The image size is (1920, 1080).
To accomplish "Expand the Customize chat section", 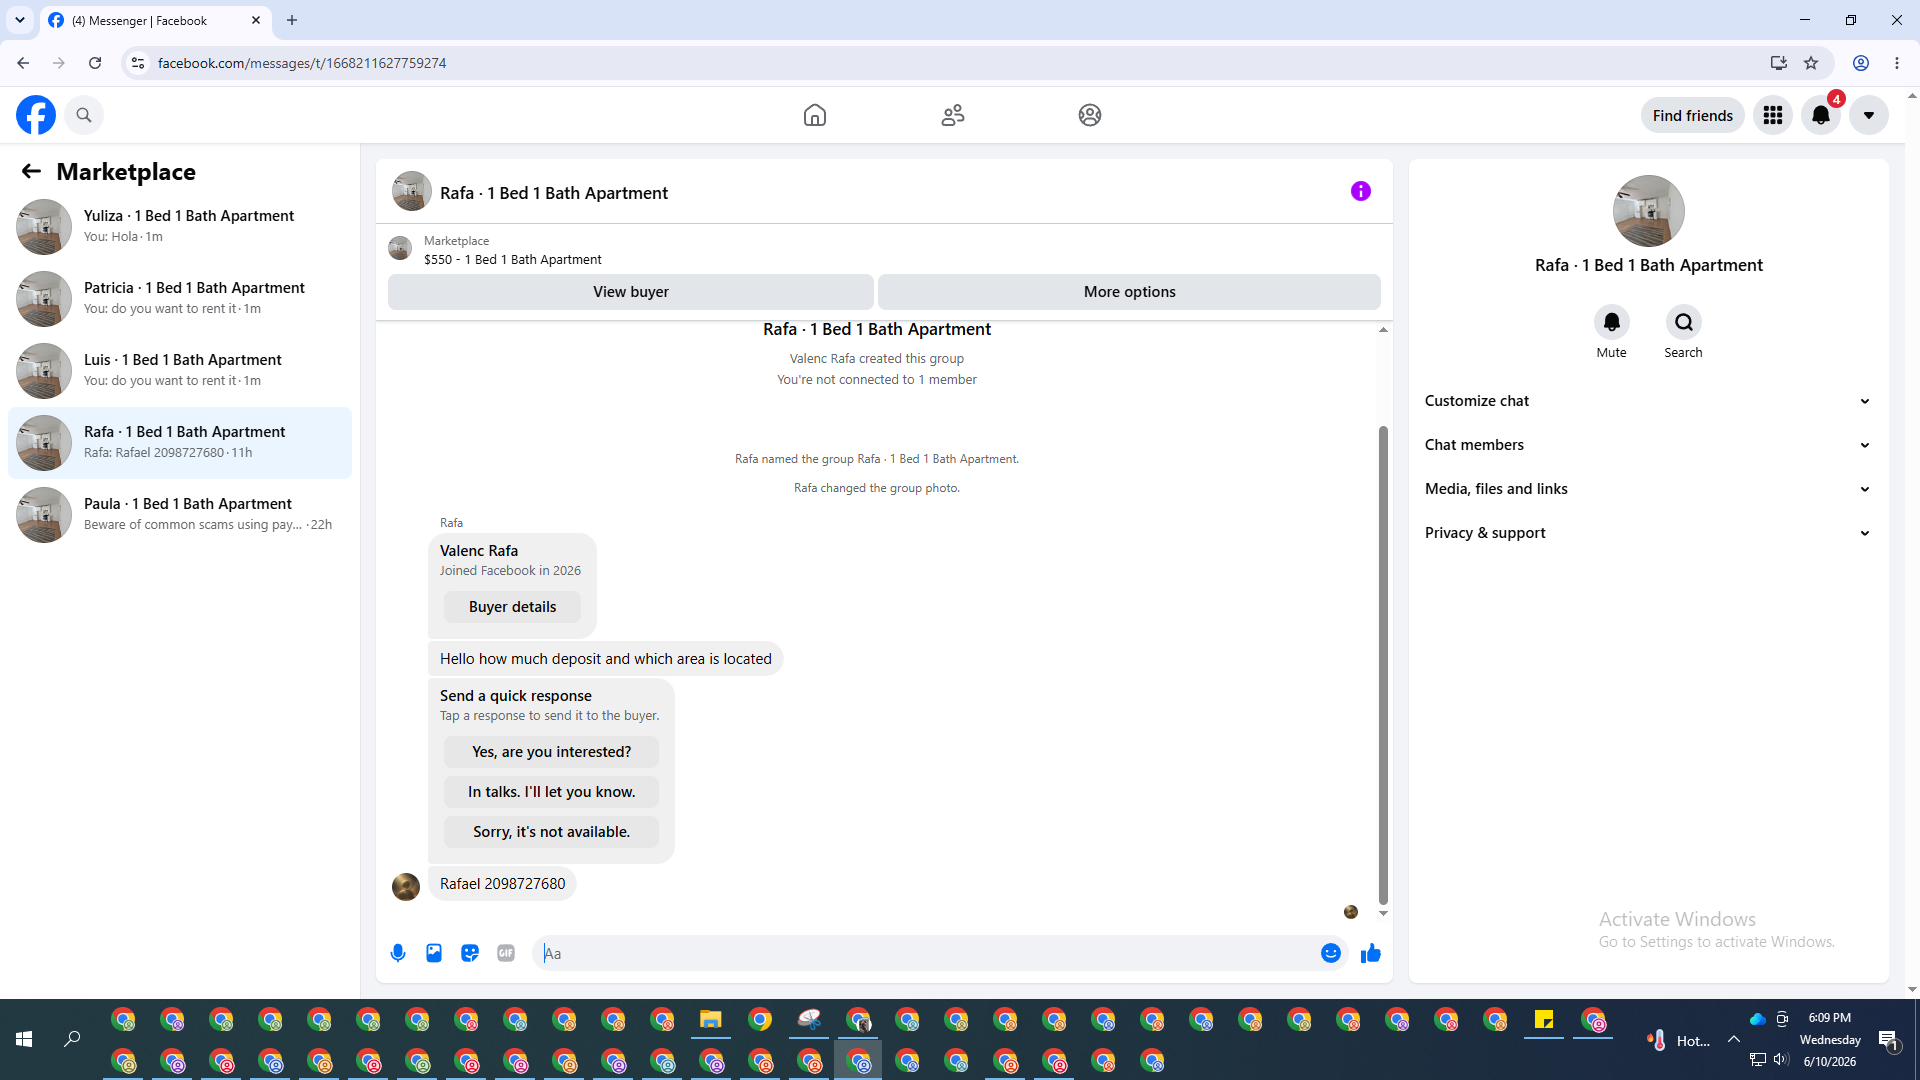I will tap(1648, 401).
